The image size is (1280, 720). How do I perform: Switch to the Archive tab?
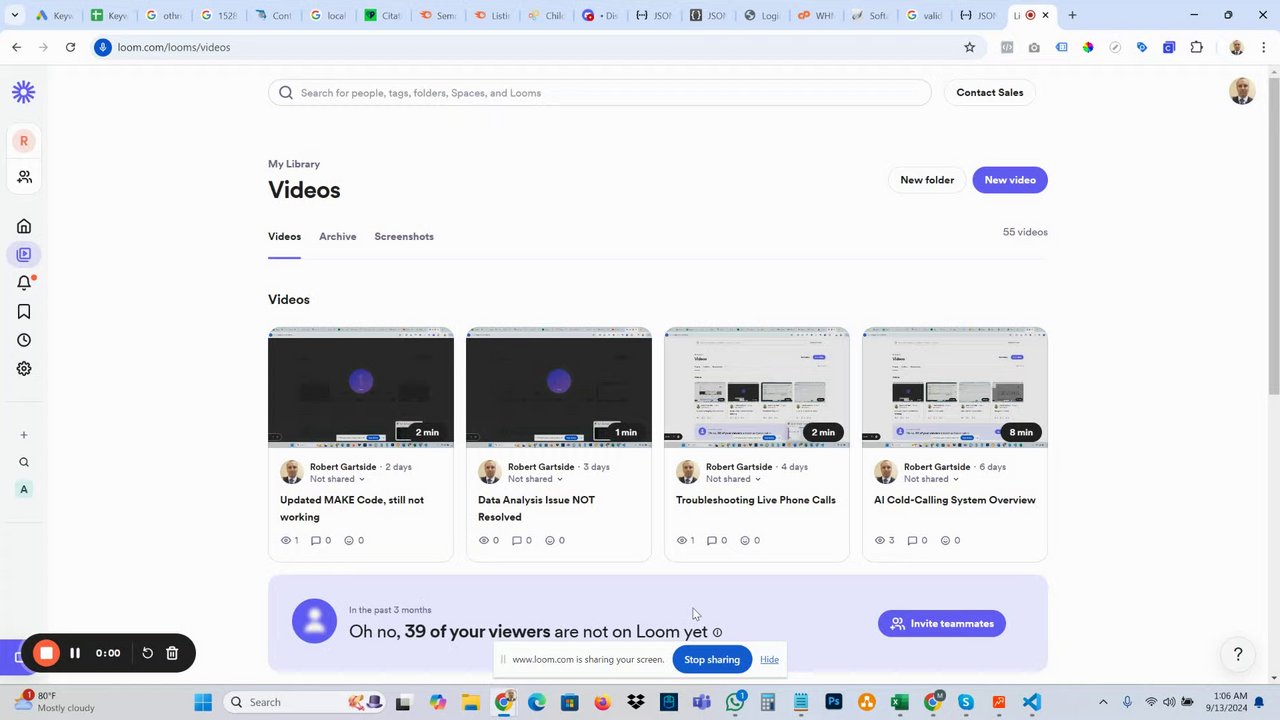[x=338, y=237]
